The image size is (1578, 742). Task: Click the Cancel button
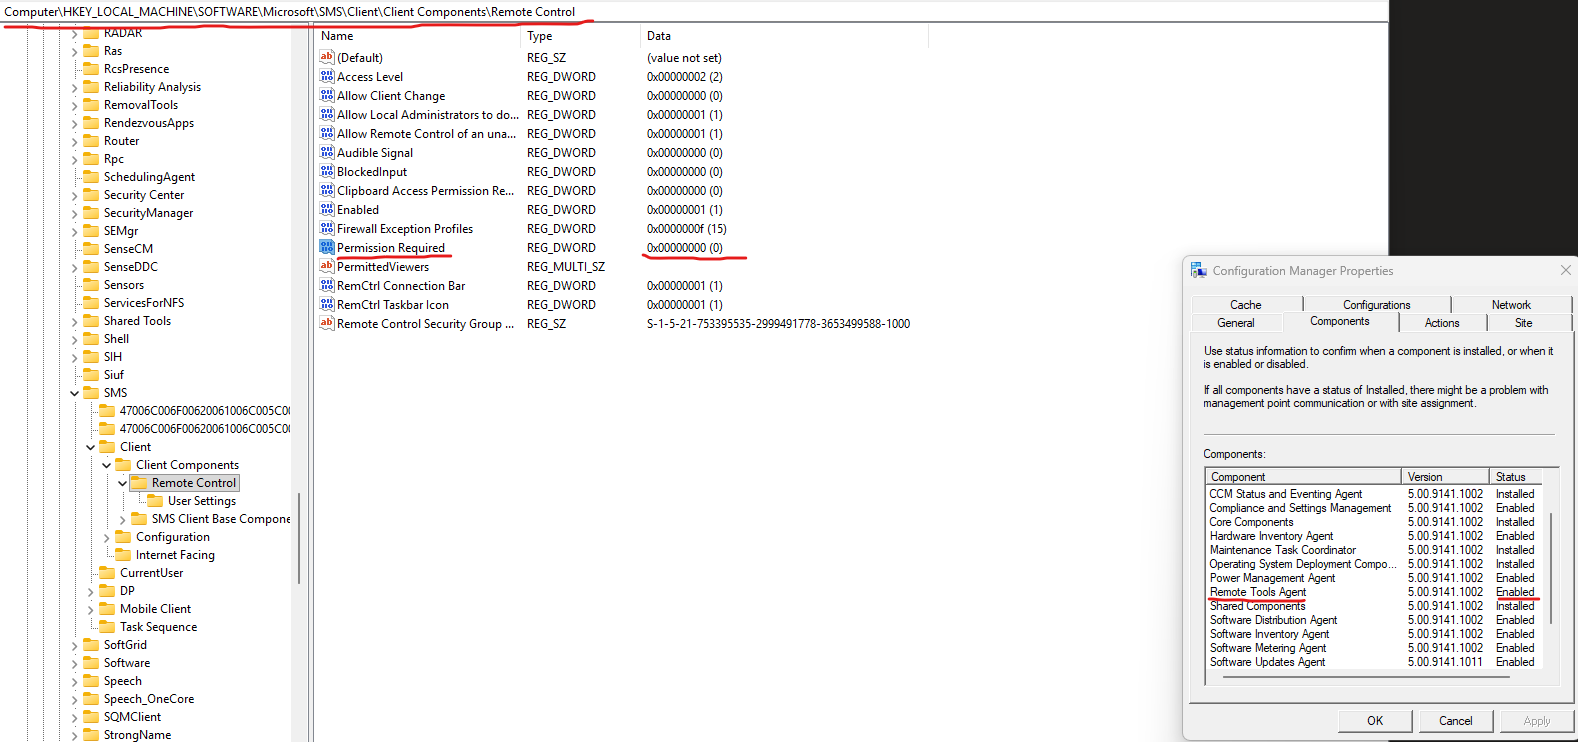point(1455,721)
